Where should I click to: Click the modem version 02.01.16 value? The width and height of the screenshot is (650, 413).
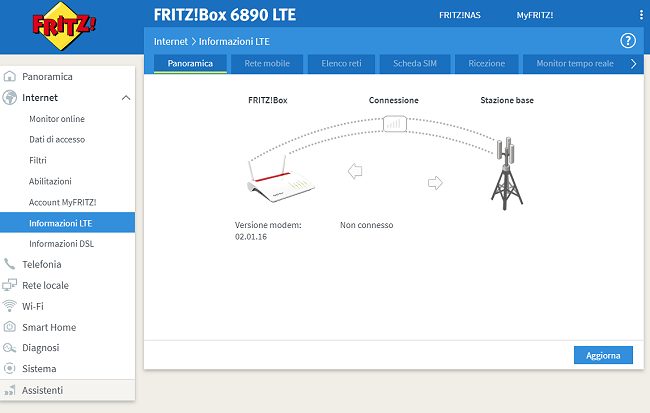pyautogui.click(x=251, y=237)
